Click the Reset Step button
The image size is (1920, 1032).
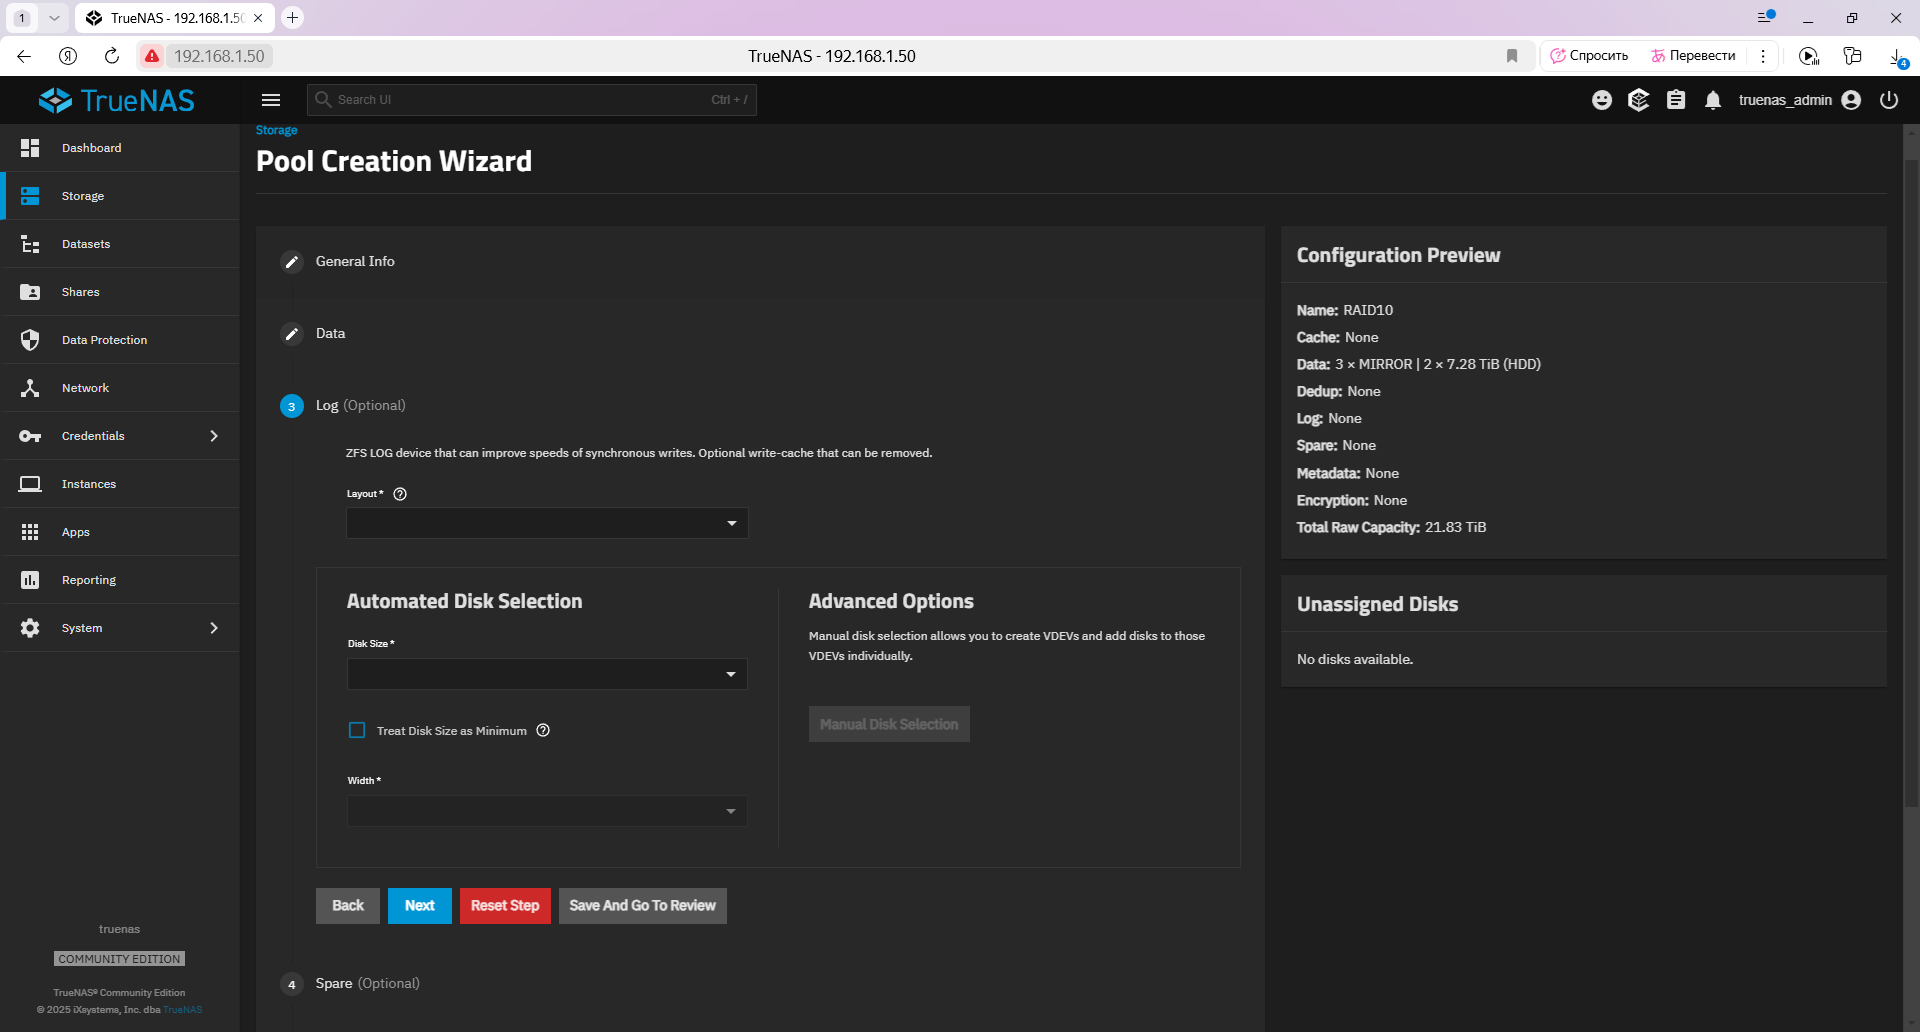pos(505,906)
